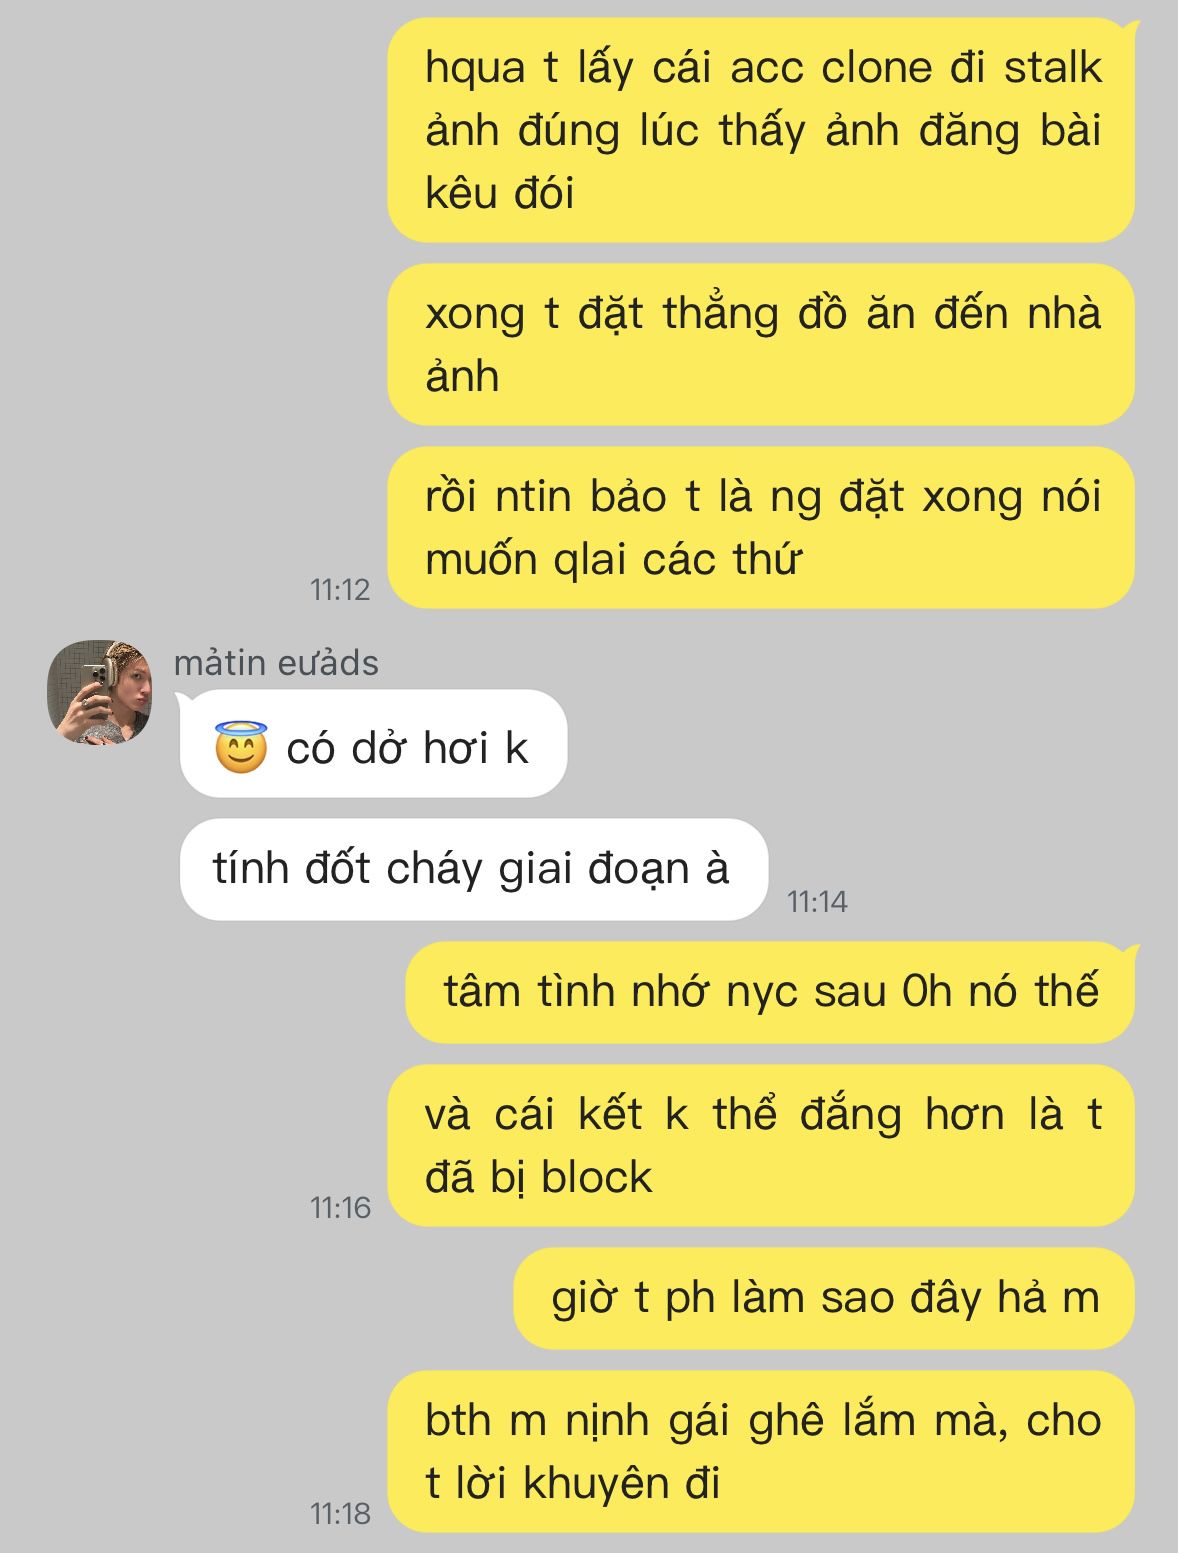Image resolution: width=1178 pixels, height=1553 pixels.
Task: Tap the 11:12 timestamp
Action: point(340,589)
